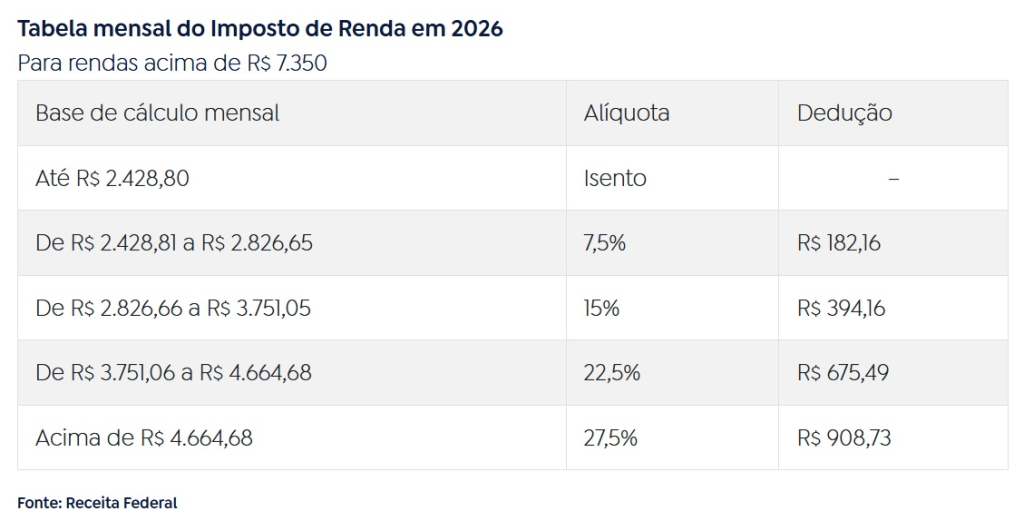Select the 7,5% rate cell
Image resolution: width=1024 pixels, height=521 pixels.
(605, 243)
